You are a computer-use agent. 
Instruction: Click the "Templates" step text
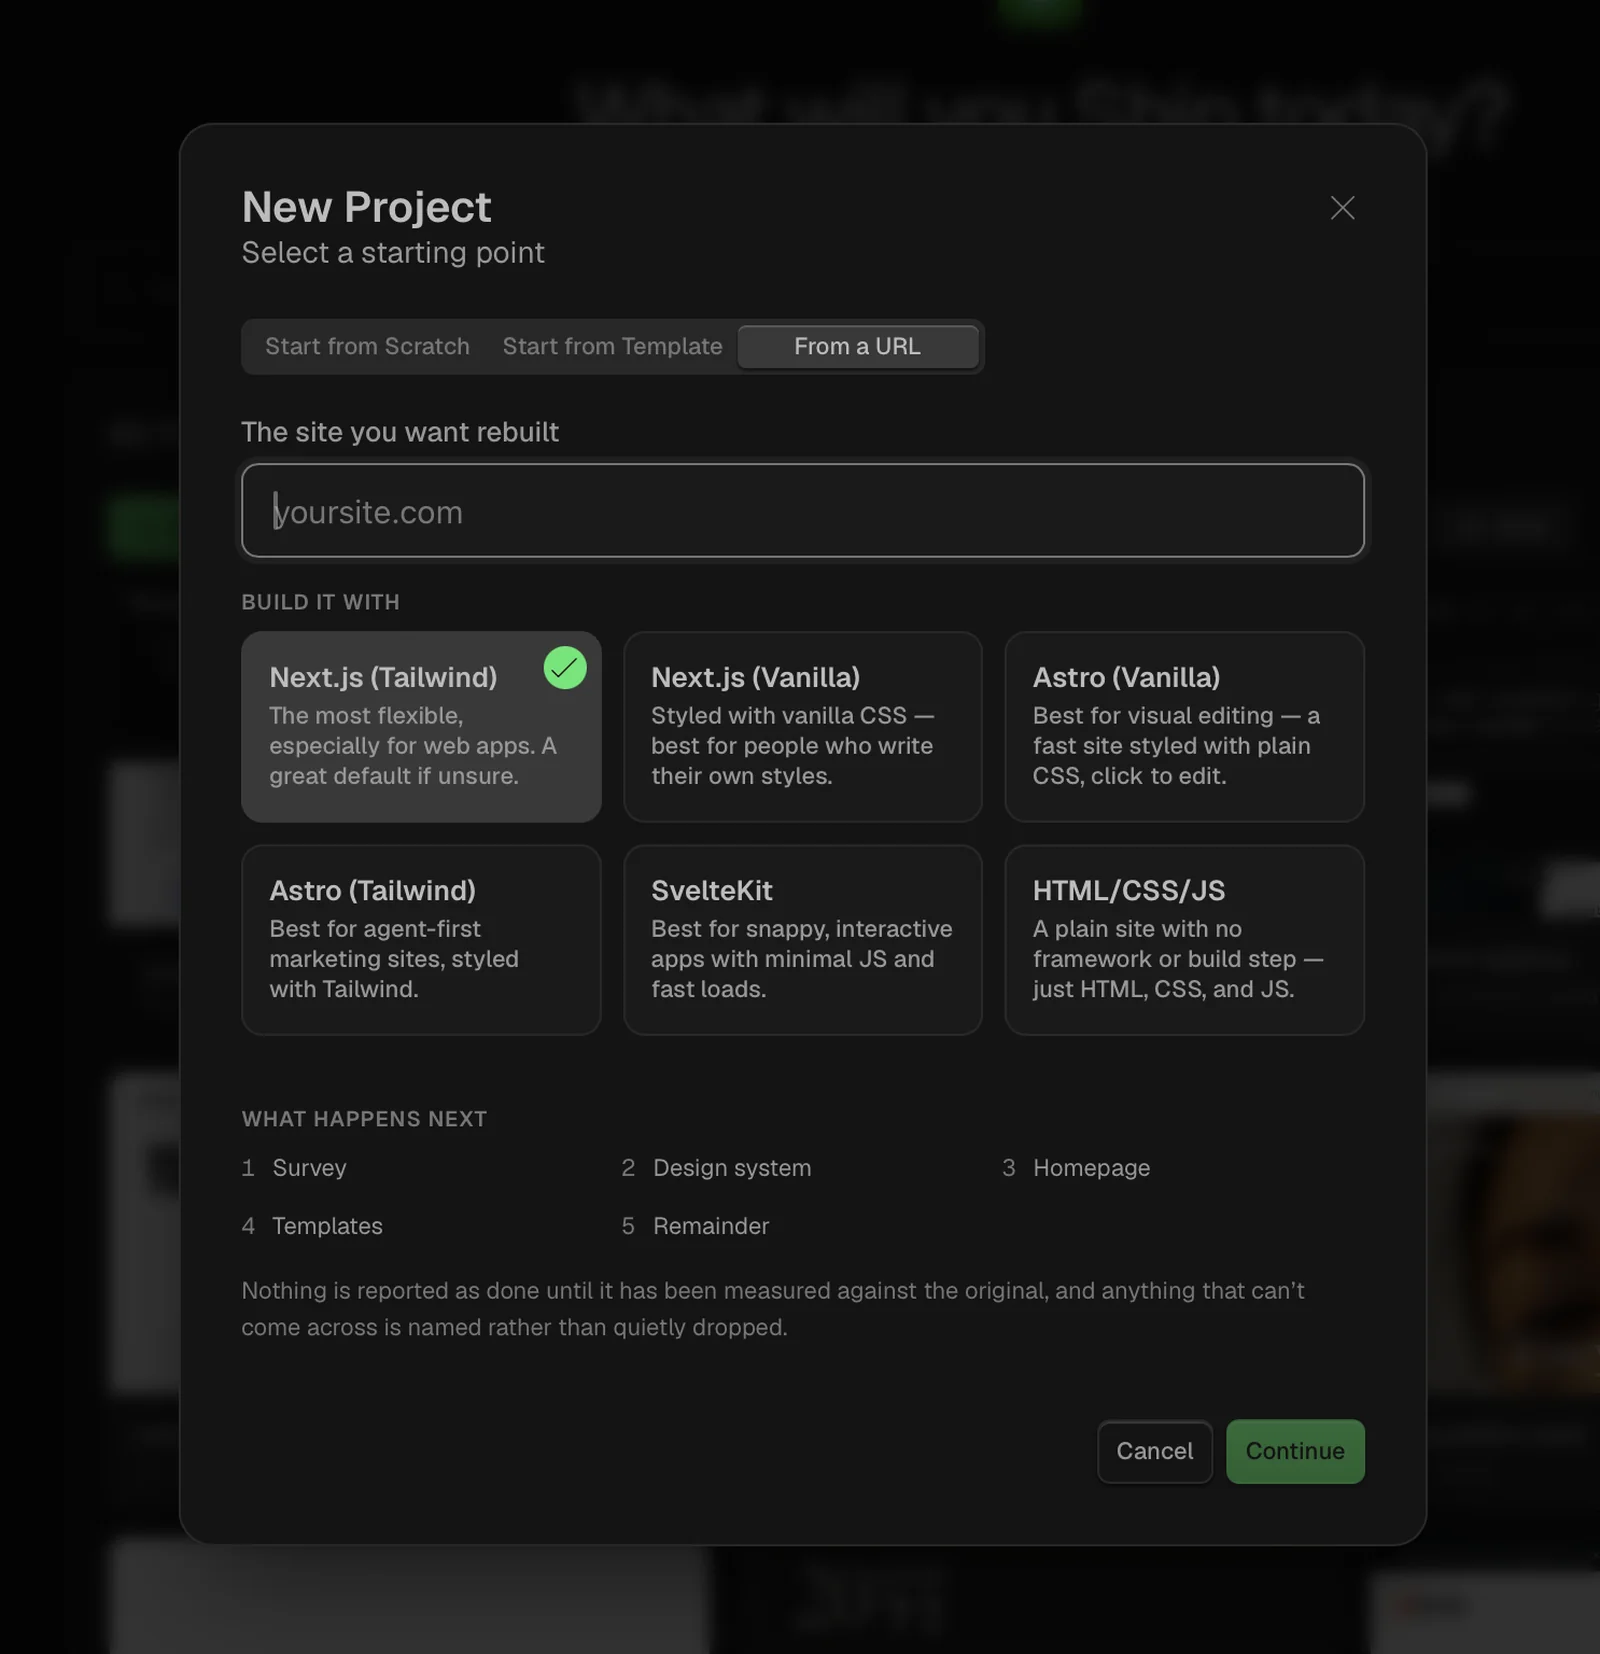(x=327, y=1226)
